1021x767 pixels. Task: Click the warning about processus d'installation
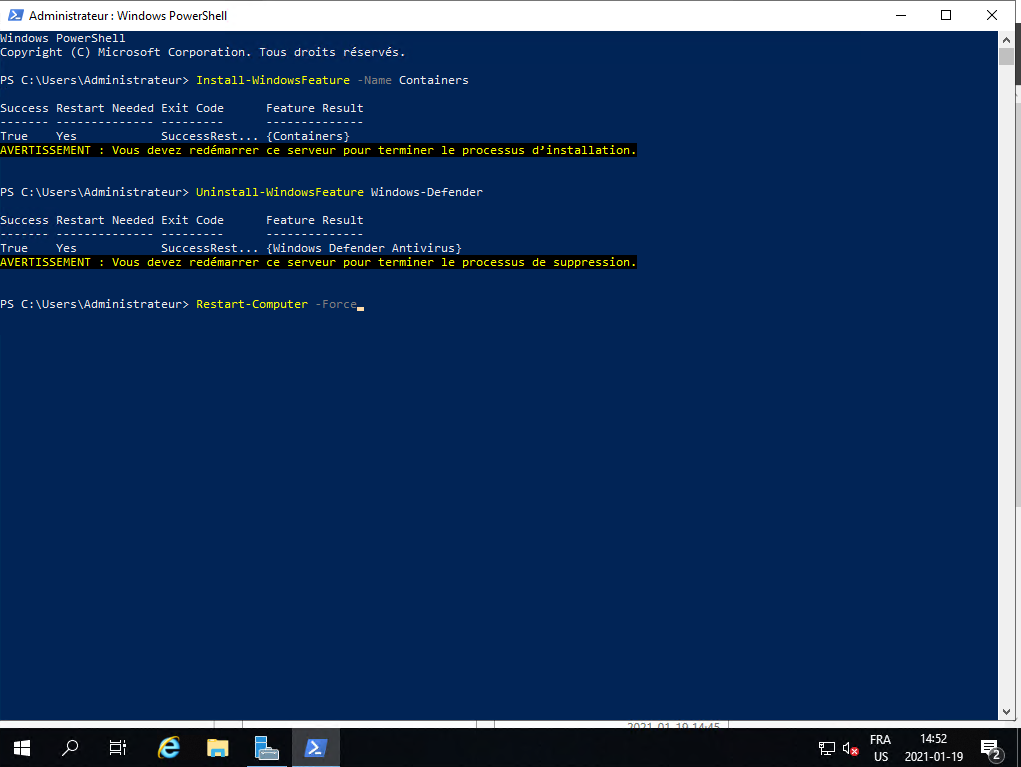click(x=318, y=150)
